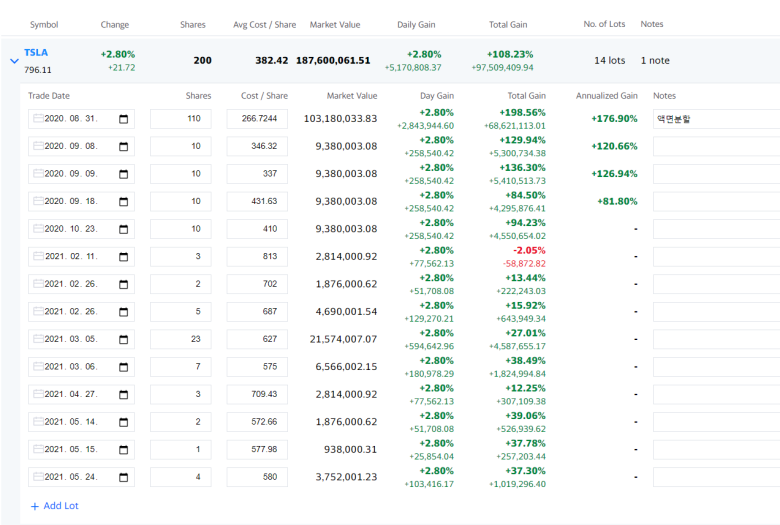Edit cost per share field 687
780x525 pixels.
[x=257, y=312]
